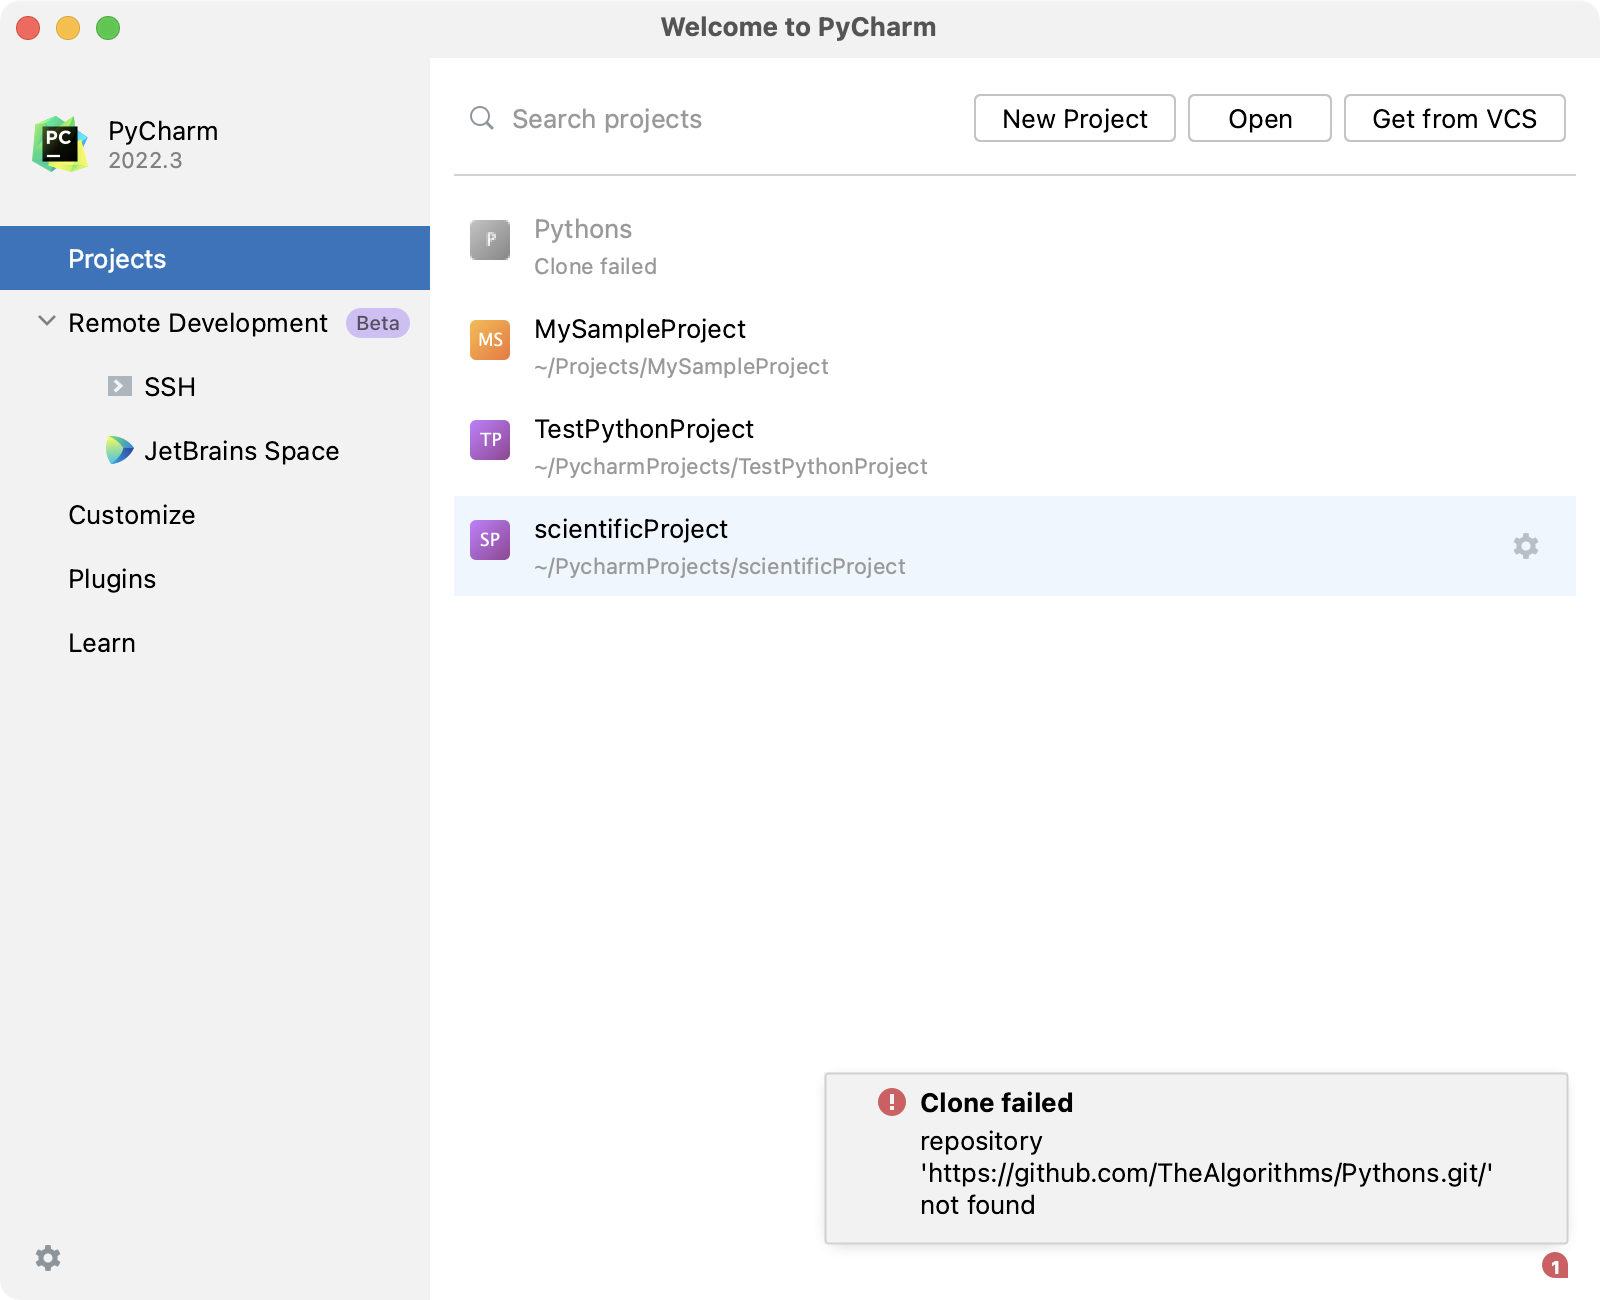Switch to the Projects section
The width and height of the screenshot is (1600, 1300).
116,258
